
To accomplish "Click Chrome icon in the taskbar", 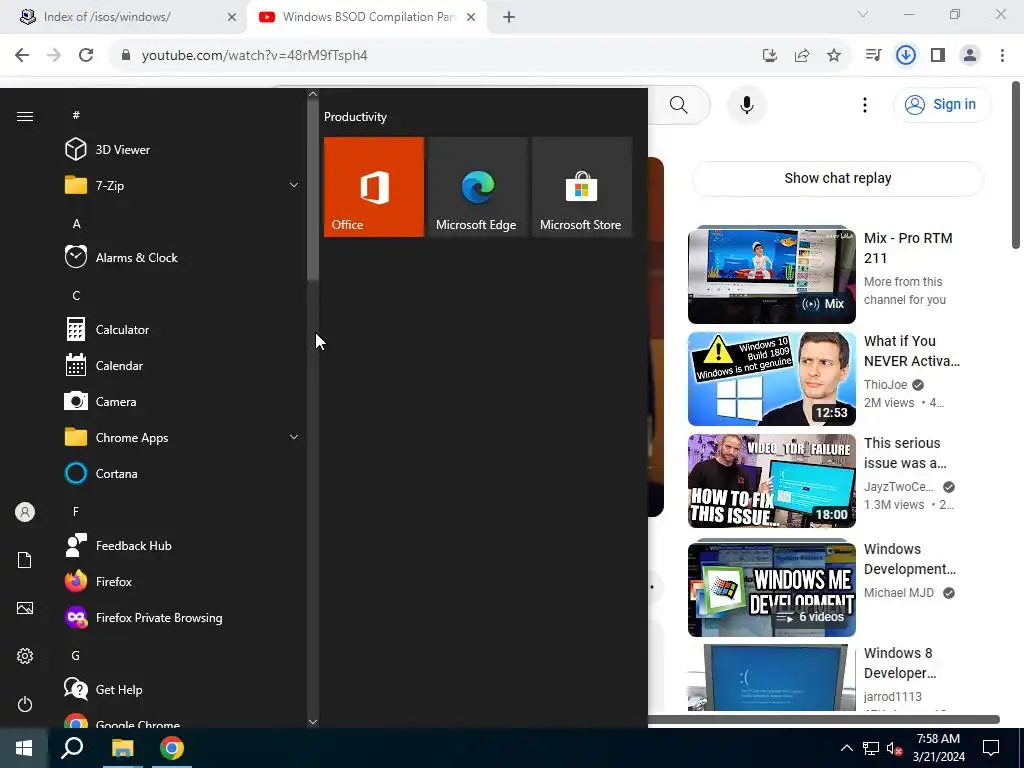I will tap(172, 748).
